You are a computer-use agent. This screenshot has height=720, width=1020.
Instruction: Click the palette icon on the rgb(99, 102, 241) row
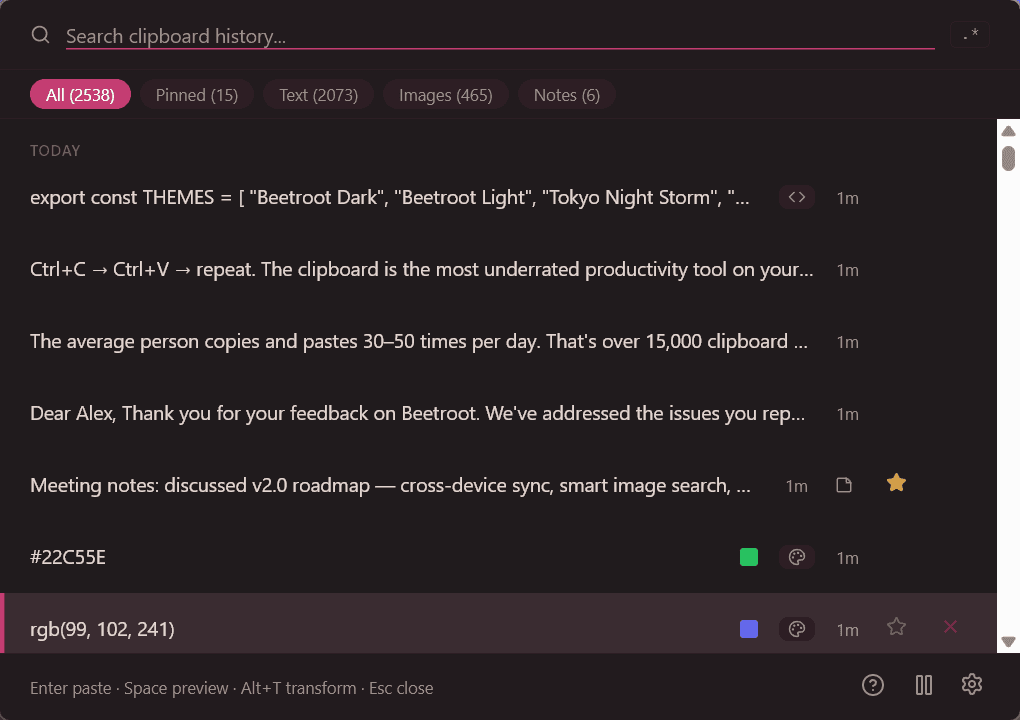click(x=797, y=629)
